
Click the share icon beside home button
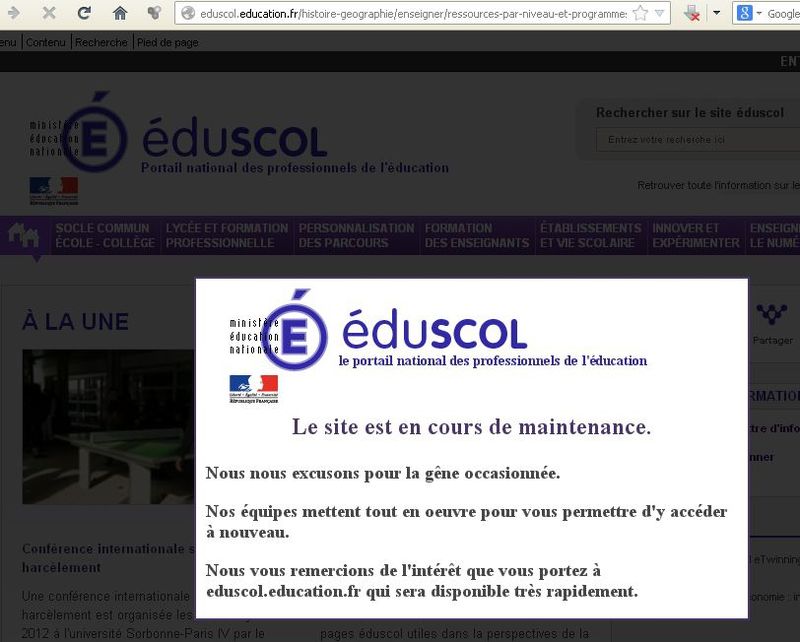(154, 13)
